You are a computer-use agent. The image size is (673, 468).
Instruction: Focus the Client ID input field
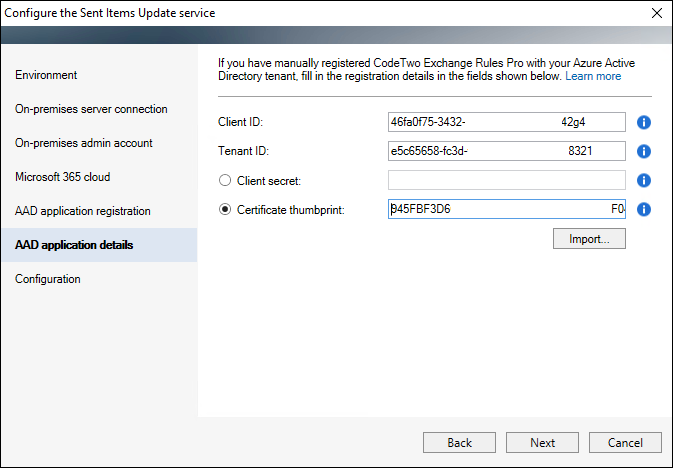(506, 122)
